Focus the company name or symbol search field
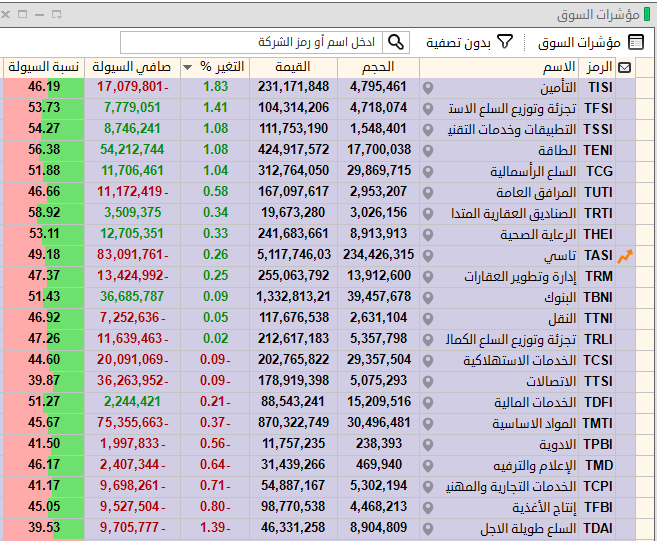Viewport: 657px width, 541px height. coord(251,42)
